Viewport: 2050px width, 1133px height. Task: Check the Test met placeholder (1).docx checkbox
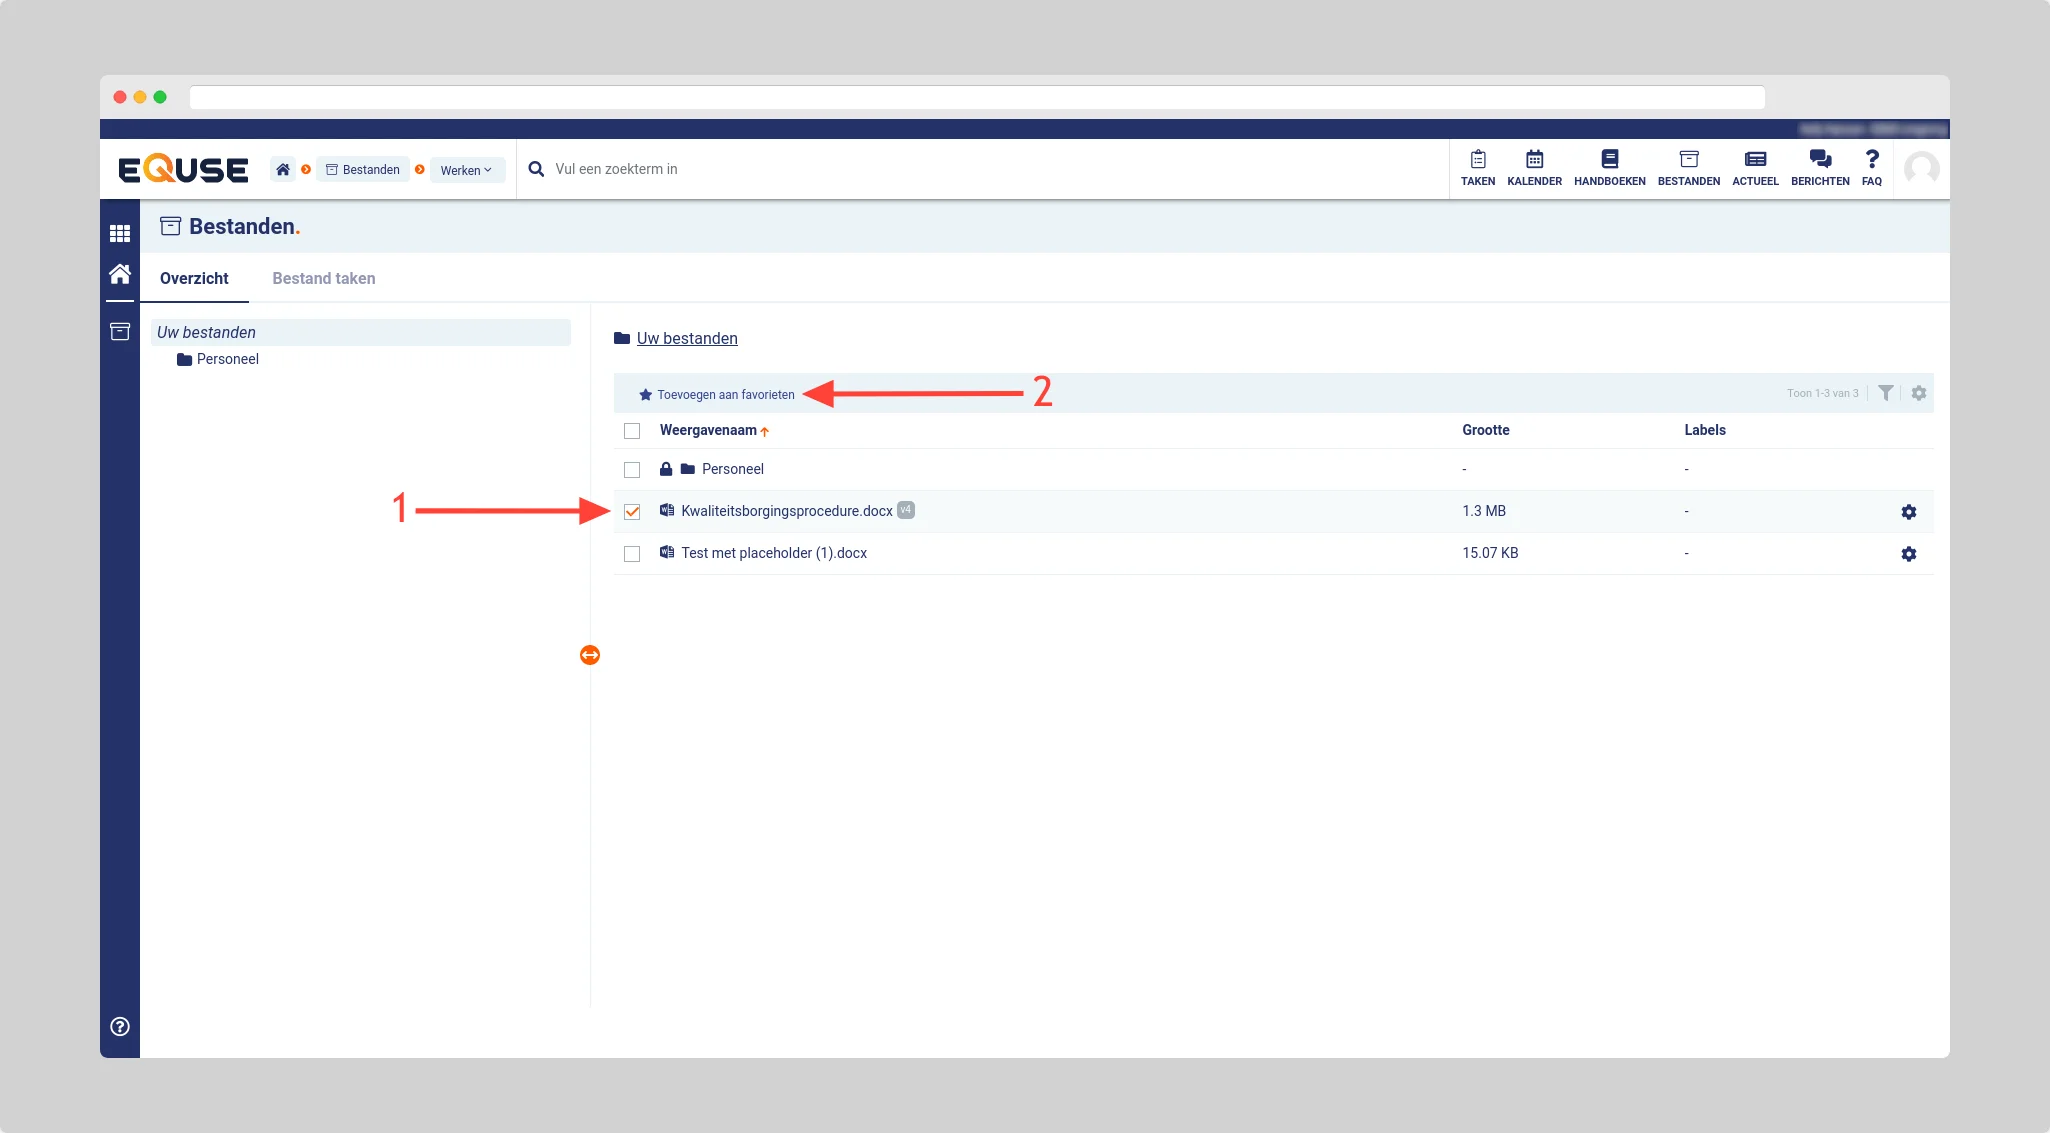[632, 554]
